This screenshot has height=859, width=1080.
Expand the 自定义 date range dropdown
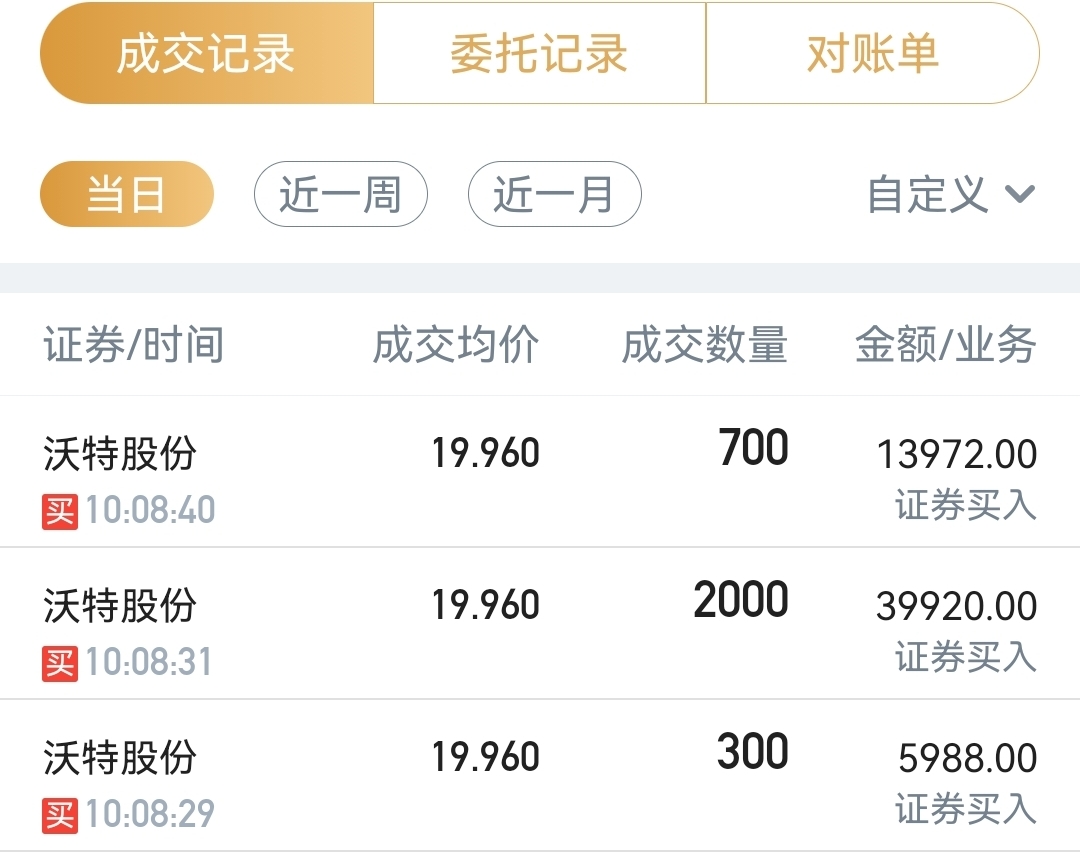point(927,194)
